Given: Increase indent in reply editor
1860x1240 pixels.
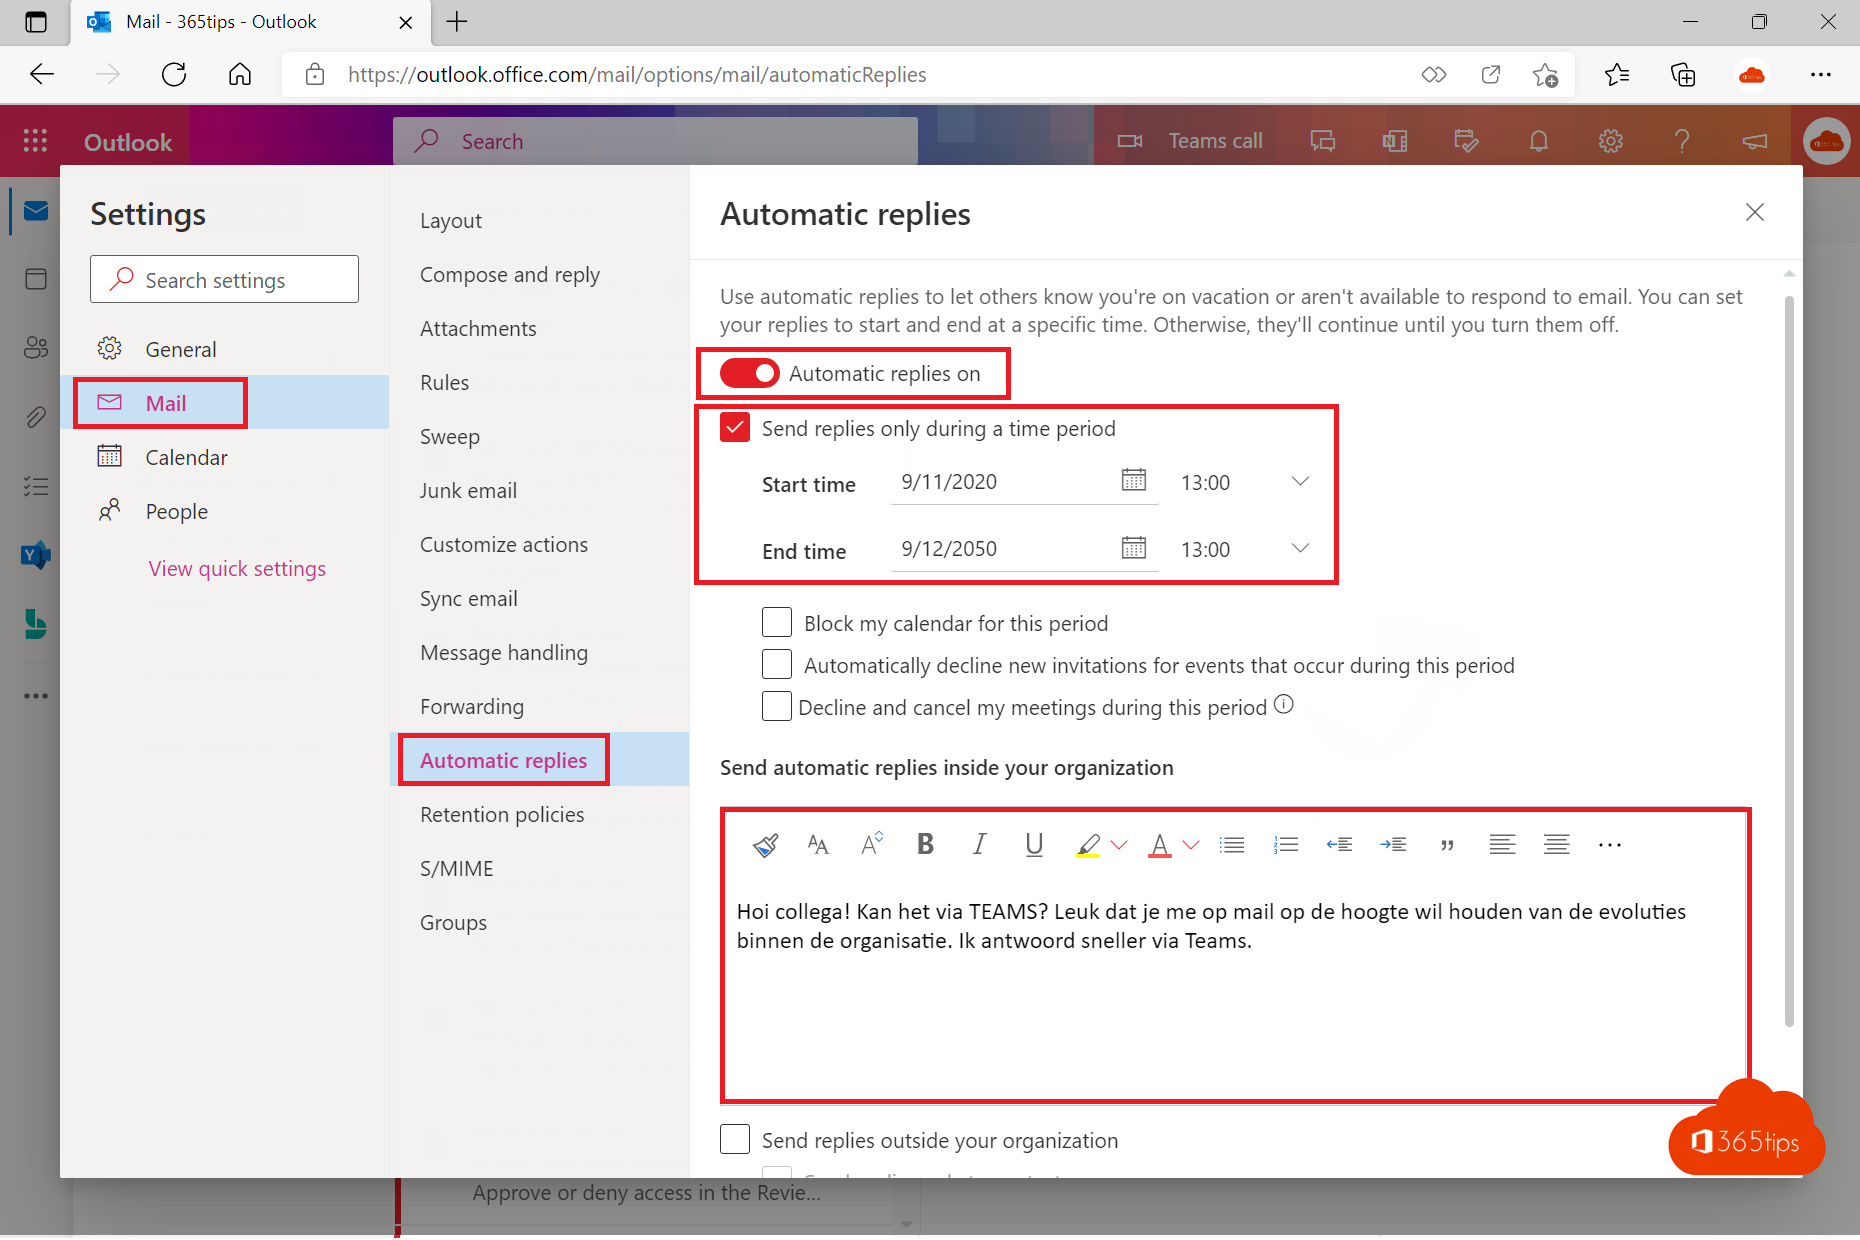Looking at the screenshot, I should tap(1393, 845).
